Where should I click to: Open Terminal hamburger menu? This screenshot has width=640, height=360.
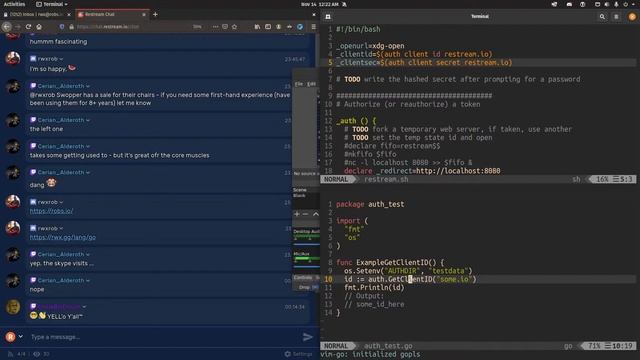click(x=616, y=17)
